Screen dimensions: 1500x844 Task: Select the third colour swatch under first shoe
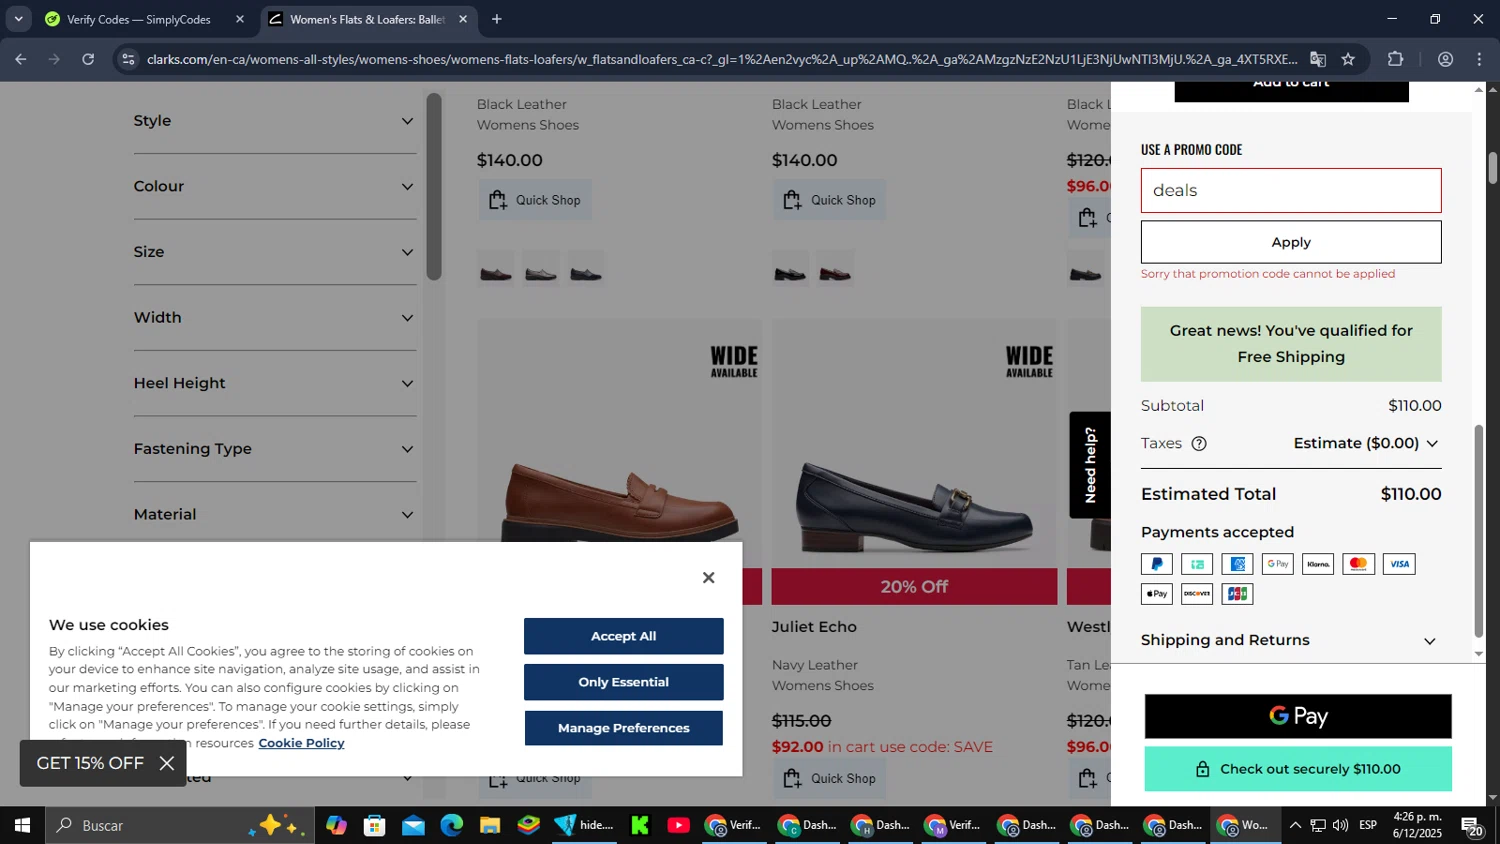pyautogui.click(x=586, y=270)
